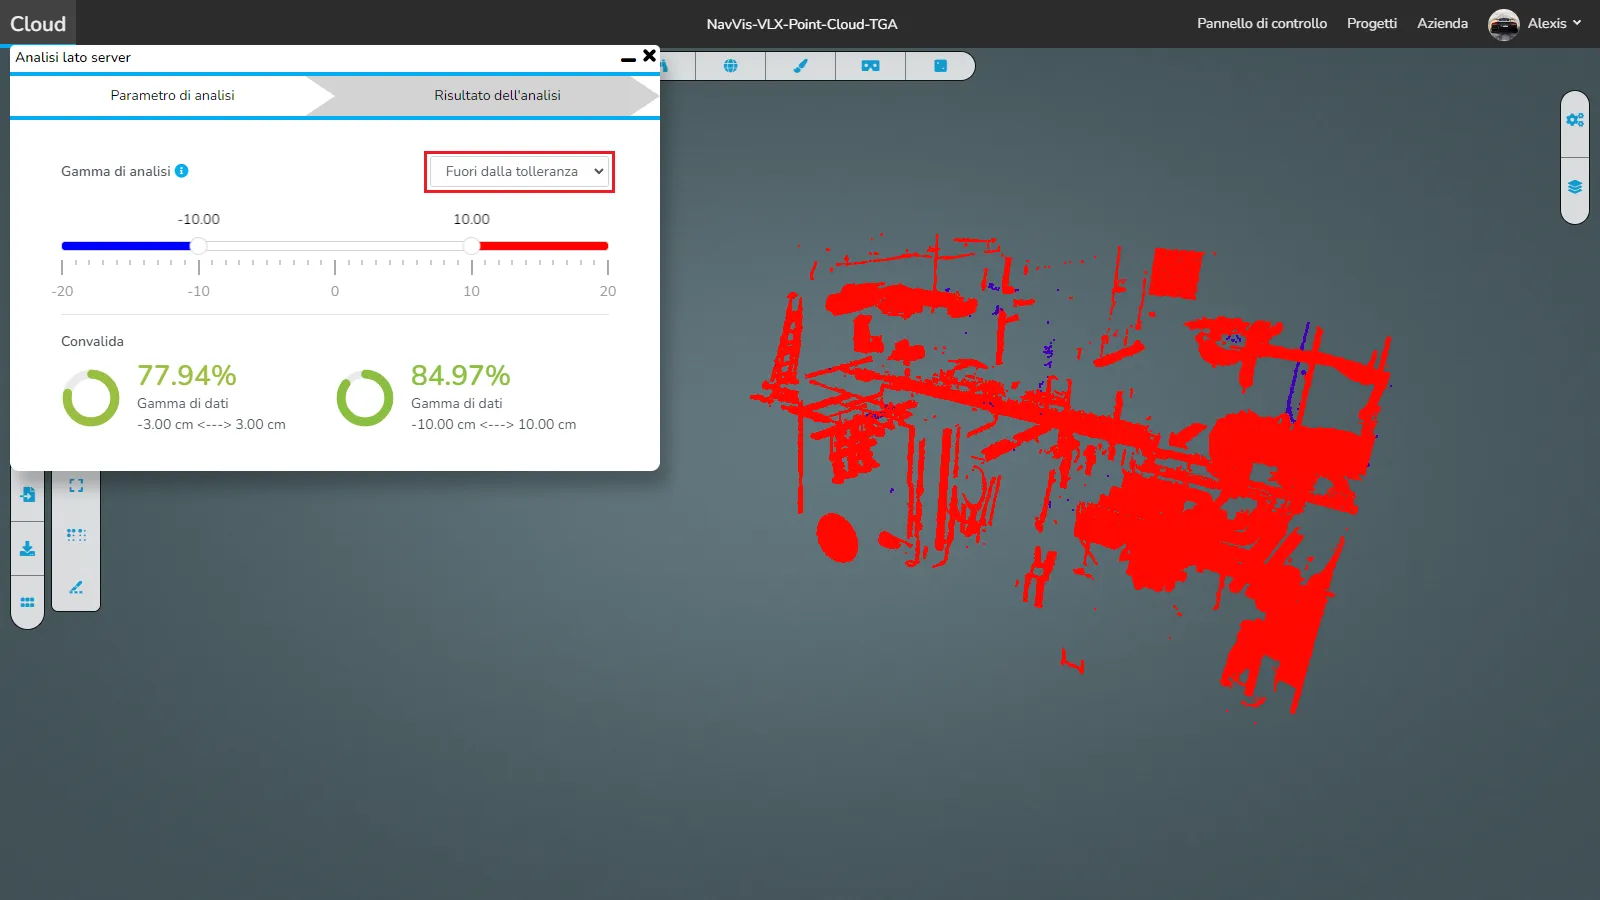
Task: Open 'Pannello di controllo' link
Action: (x=1262, y=24)
